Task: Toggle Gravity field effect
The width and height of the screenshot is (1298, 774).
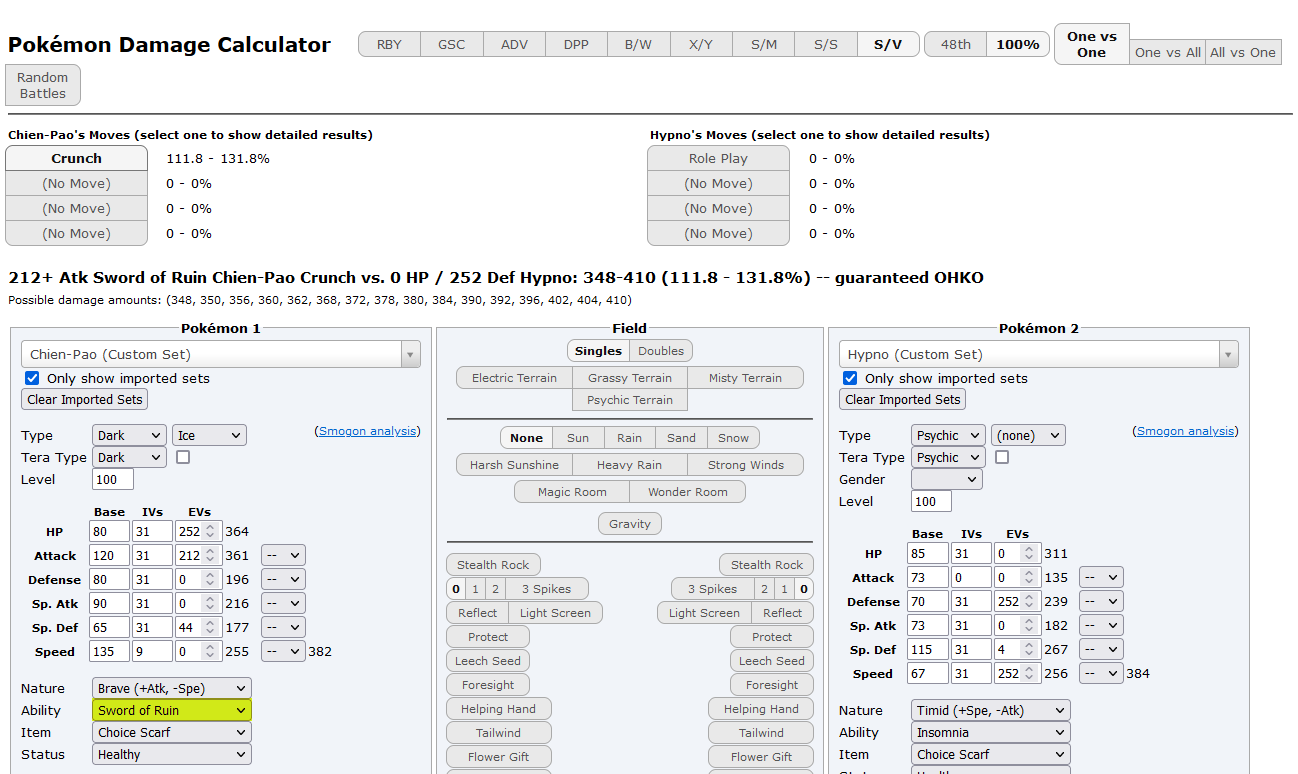Action: pos(630,524)
